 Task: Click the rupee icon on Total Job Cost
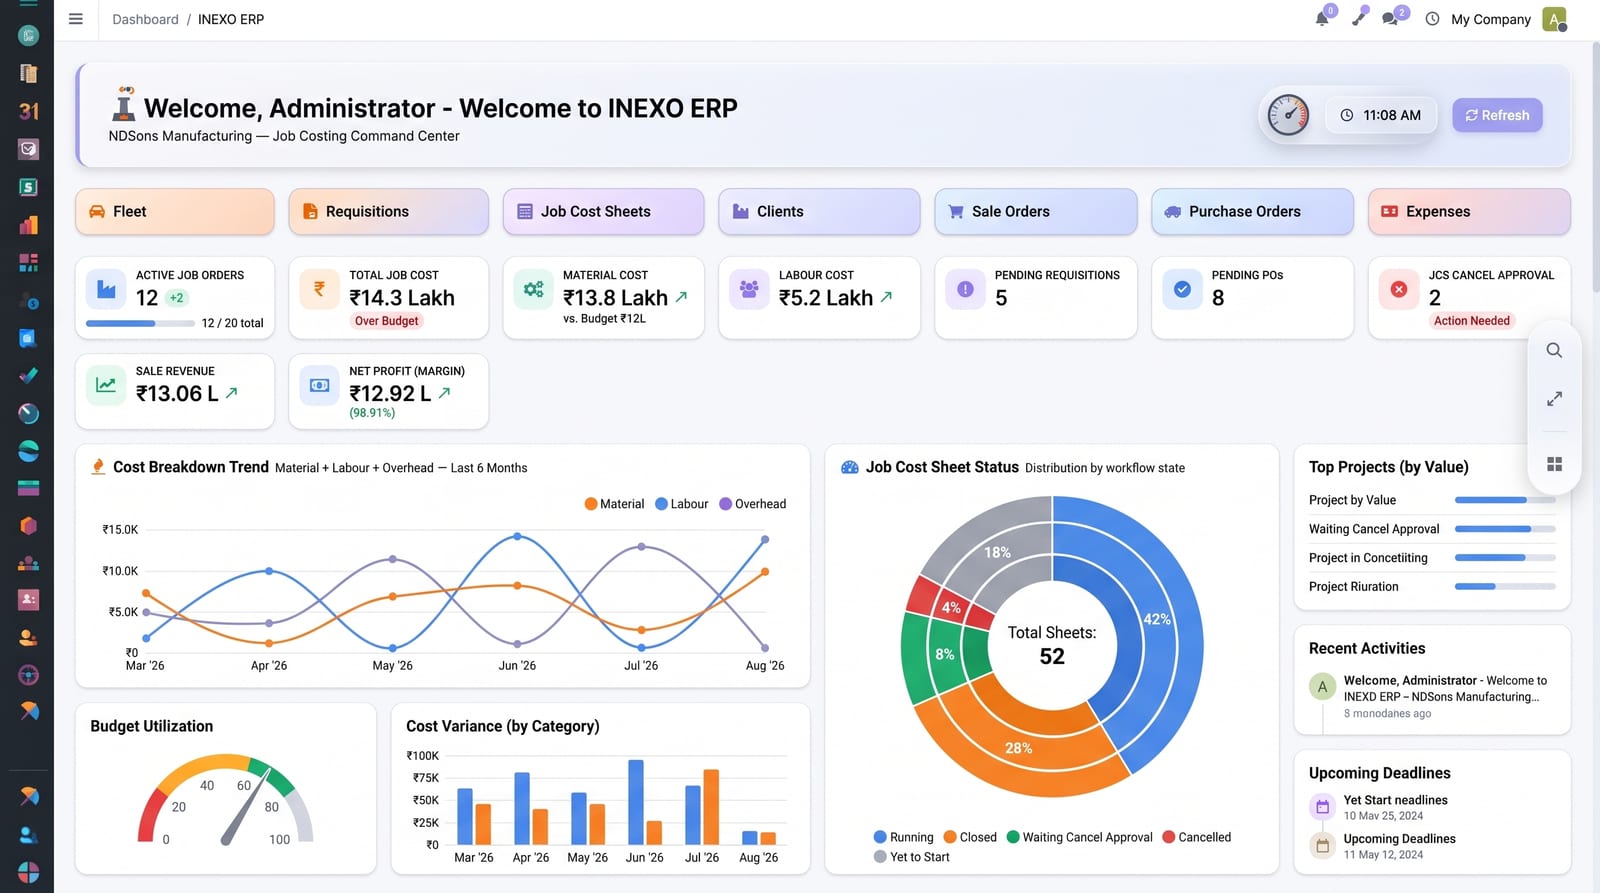pyautogui.click(x=319, y=289)
